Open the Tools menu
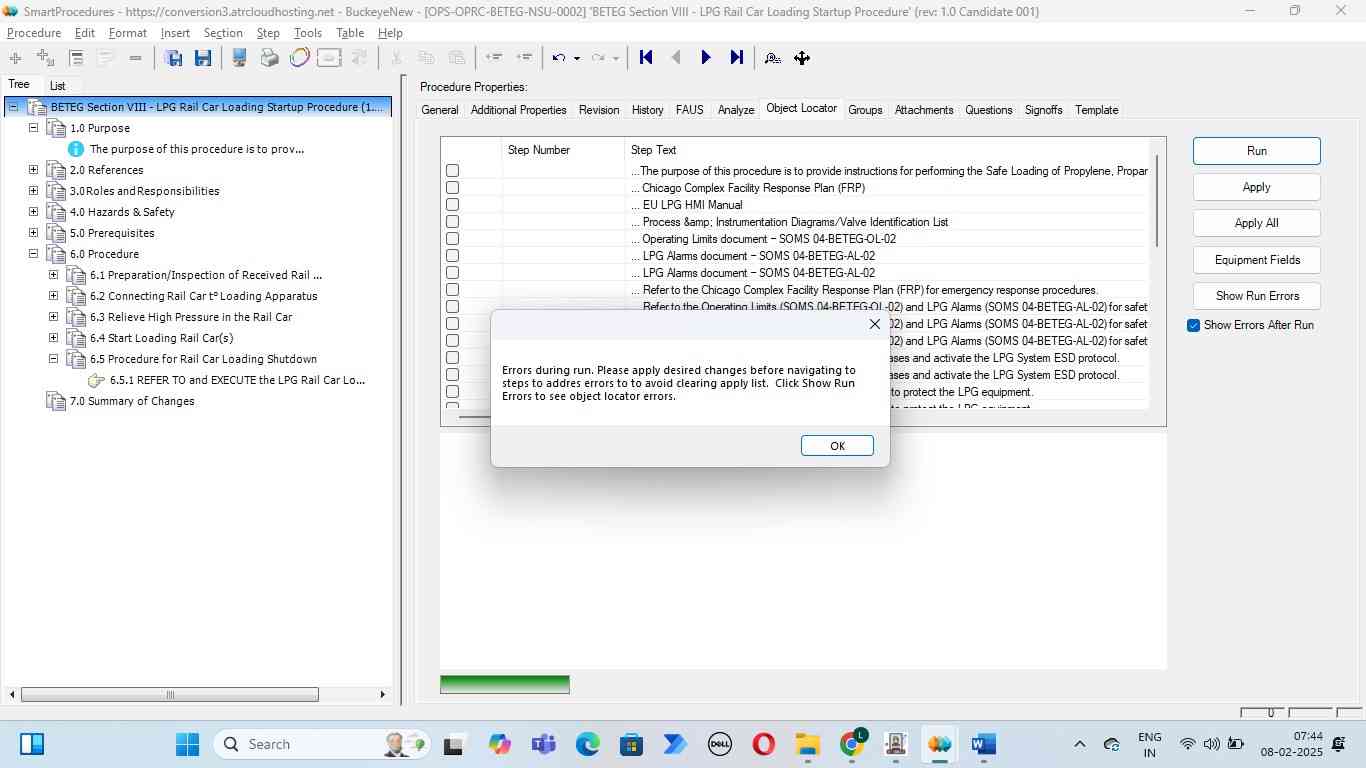Image resolution: width=1366 pixels, height=768 pixels. tap(308, 33)
